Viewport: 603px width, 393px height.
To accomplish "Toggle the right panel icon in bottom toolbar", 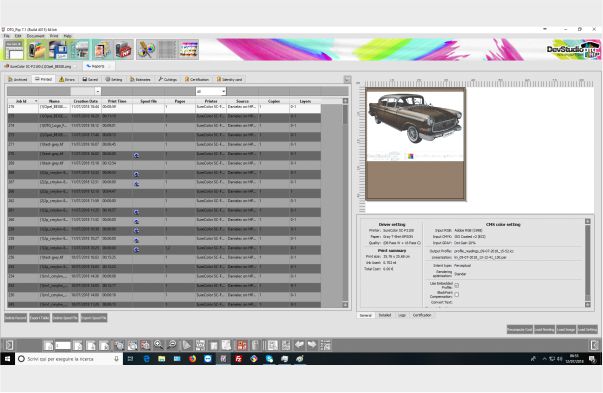I will coord(594,345).
